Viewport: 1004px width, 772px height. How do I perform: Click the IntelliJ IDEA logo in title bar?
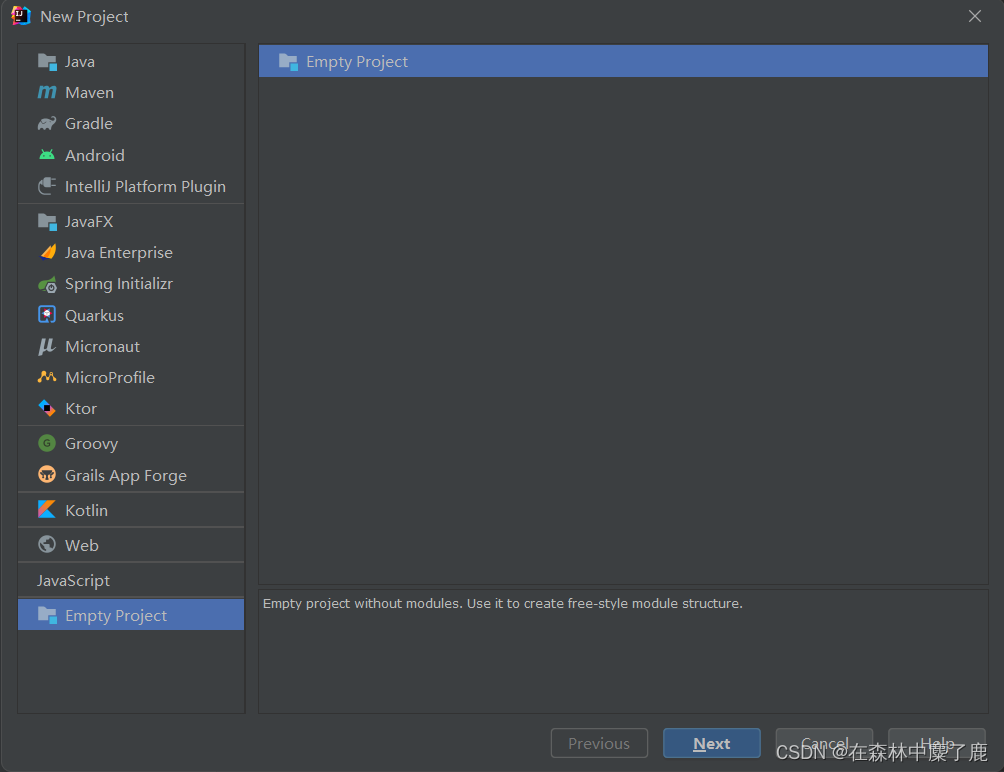click(20, 16)
